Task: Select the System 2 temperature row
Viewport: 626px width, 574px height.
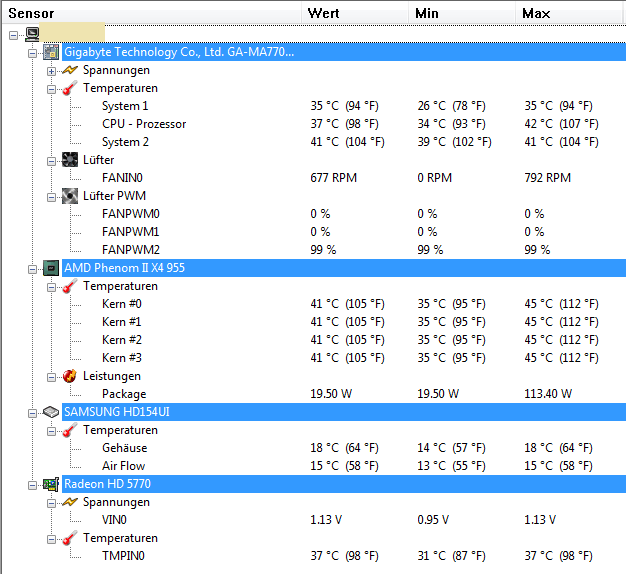Action: [363, 142]
